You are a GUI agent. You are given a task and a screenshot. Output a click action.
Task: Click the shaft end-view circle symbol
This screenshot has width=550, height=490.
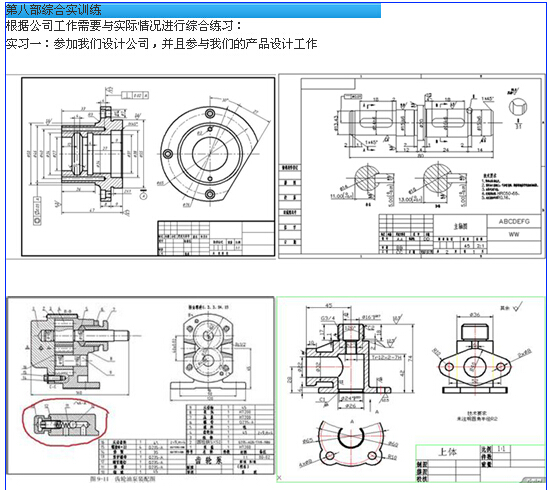pyautogui.click(x=518, y=107)
